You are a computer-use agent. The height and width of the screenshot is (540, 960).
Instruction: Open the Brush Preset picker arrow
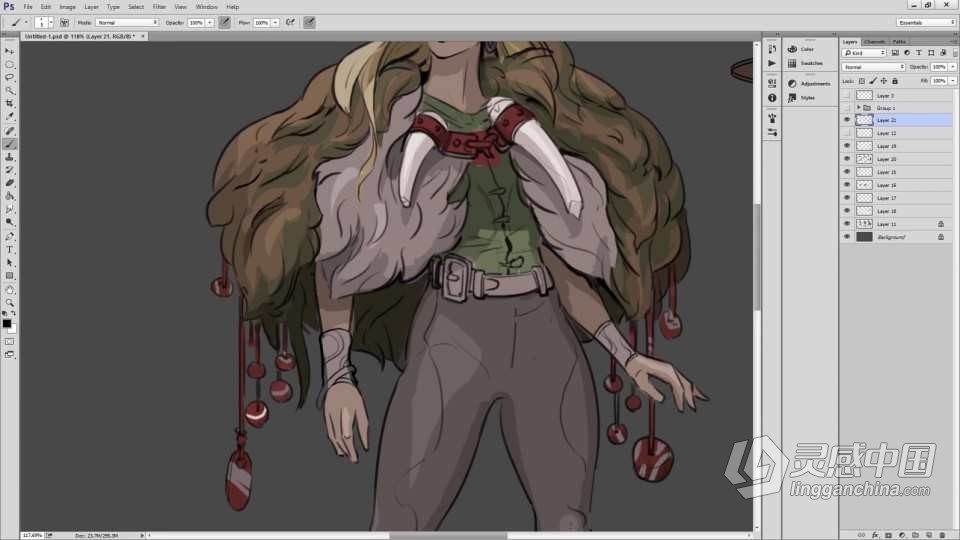[x=51, y=22]
